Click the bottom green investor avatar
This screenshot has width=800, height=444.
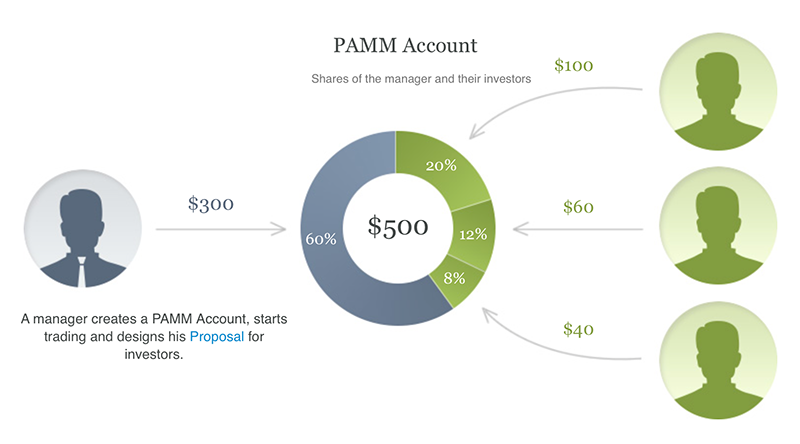[718, 360]
